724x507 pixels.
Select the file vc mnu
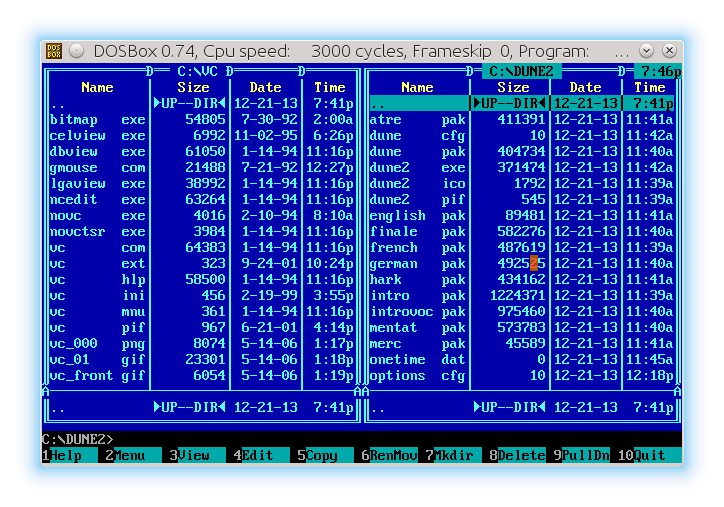[202, 312]
